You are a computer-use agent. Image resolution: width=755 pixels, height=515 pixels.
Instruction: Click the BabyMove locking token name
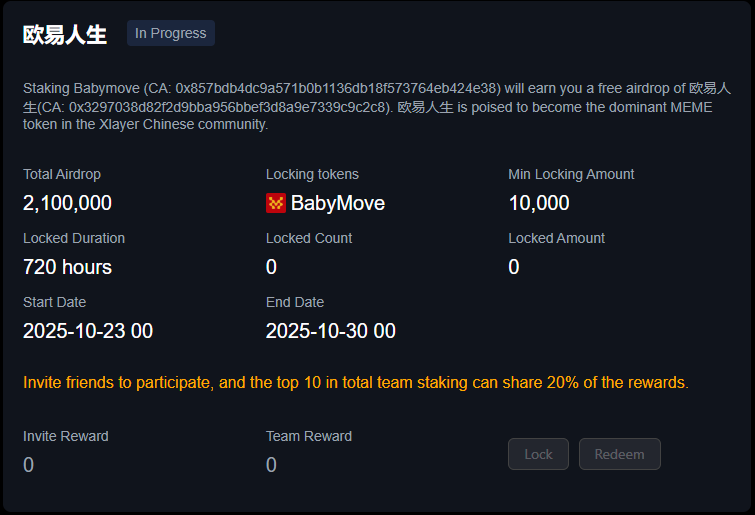point(338,204)
